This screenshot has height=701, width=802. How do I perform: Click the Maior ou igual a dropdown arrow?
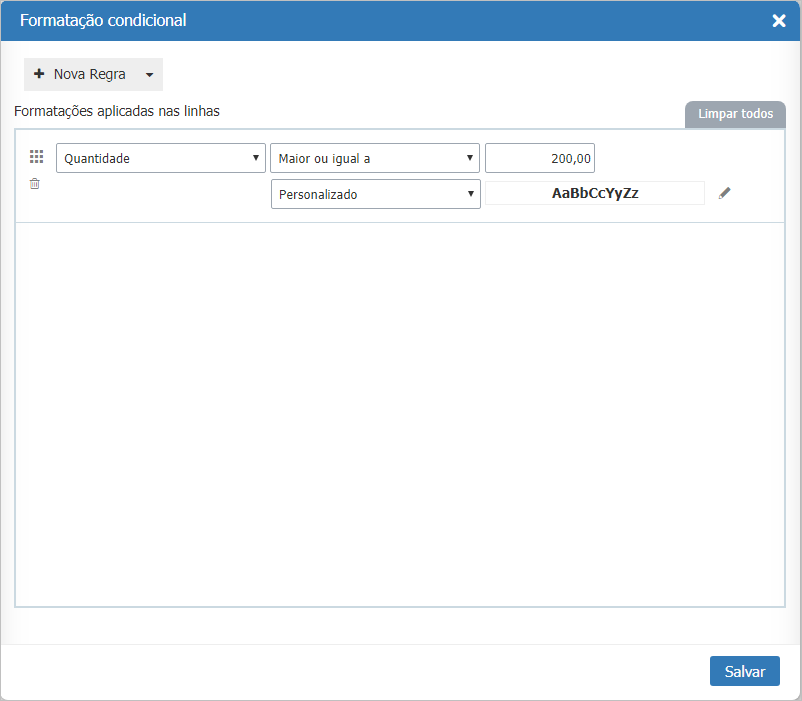click(469, 157)
